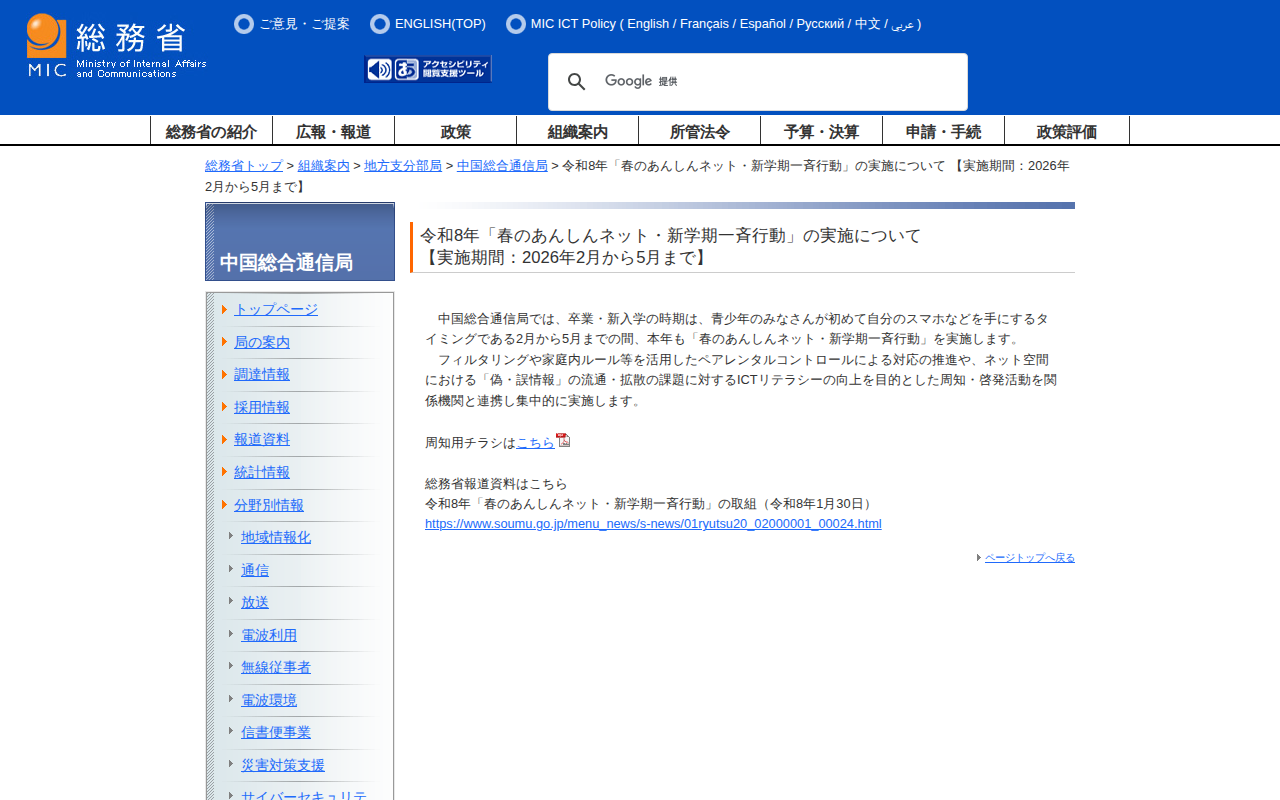Image resolution: width=1280 pixels, height=800 pixels.
Task: Click the round bullet beside ご意見・ご提案
Action: pos(243,24)
